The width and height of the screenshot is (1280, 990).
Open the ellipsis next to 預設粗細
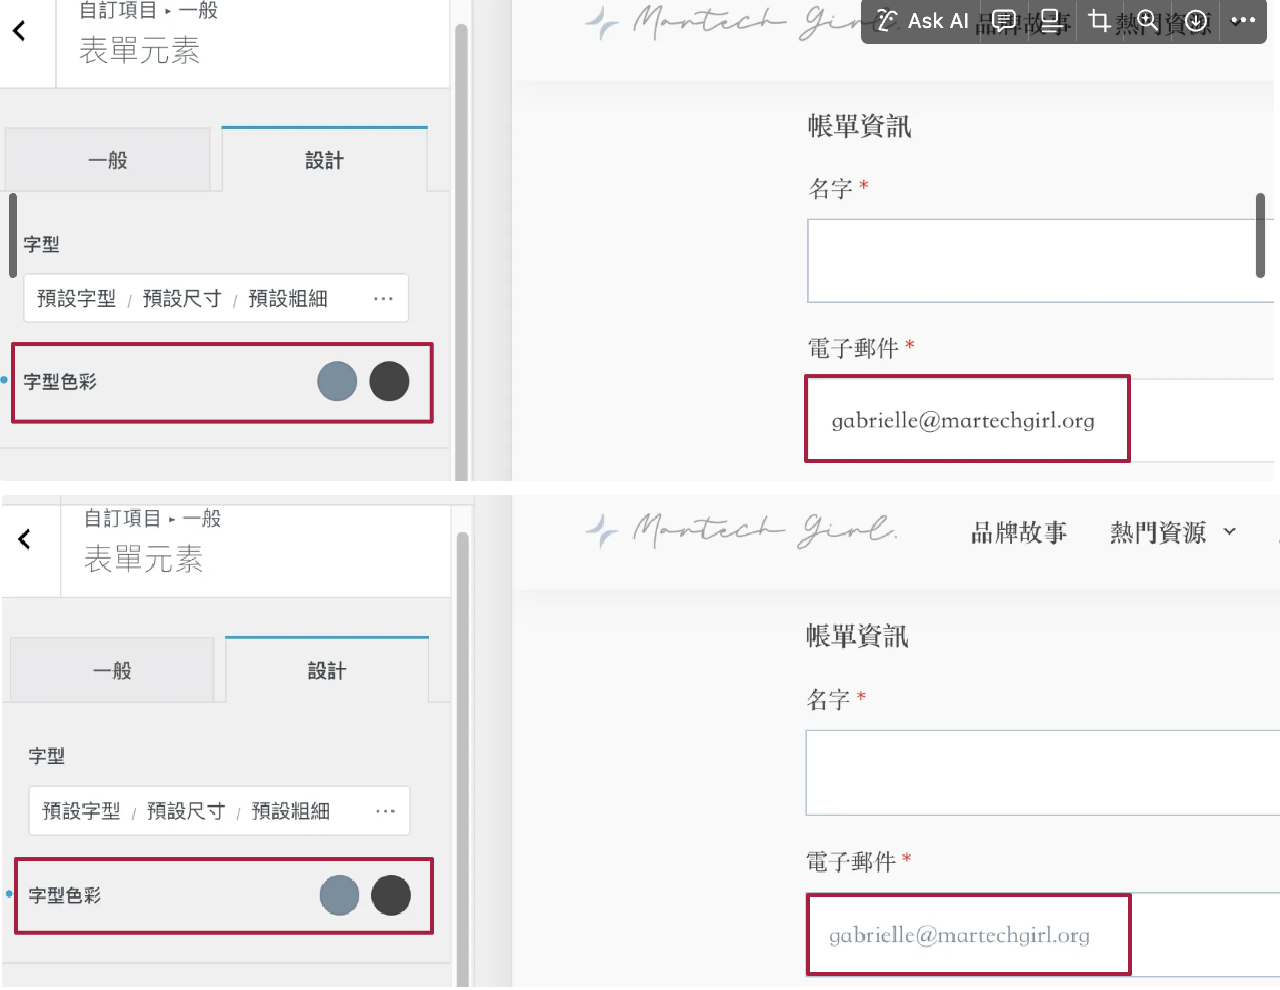coord(384,298)
